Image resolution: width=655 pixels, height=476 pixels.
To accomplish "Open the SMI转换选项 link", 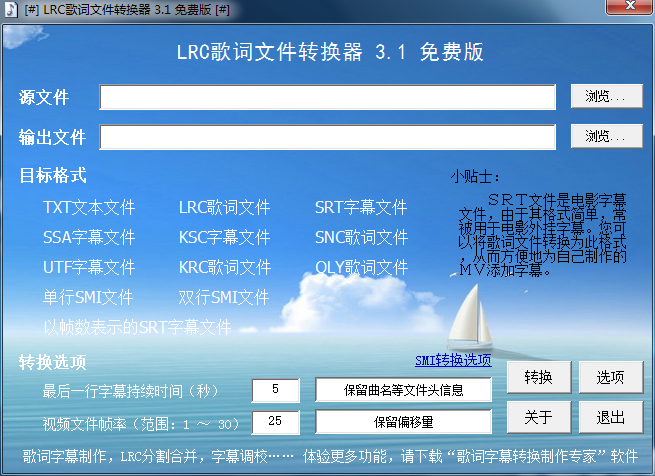I will [x=453, y=361].
